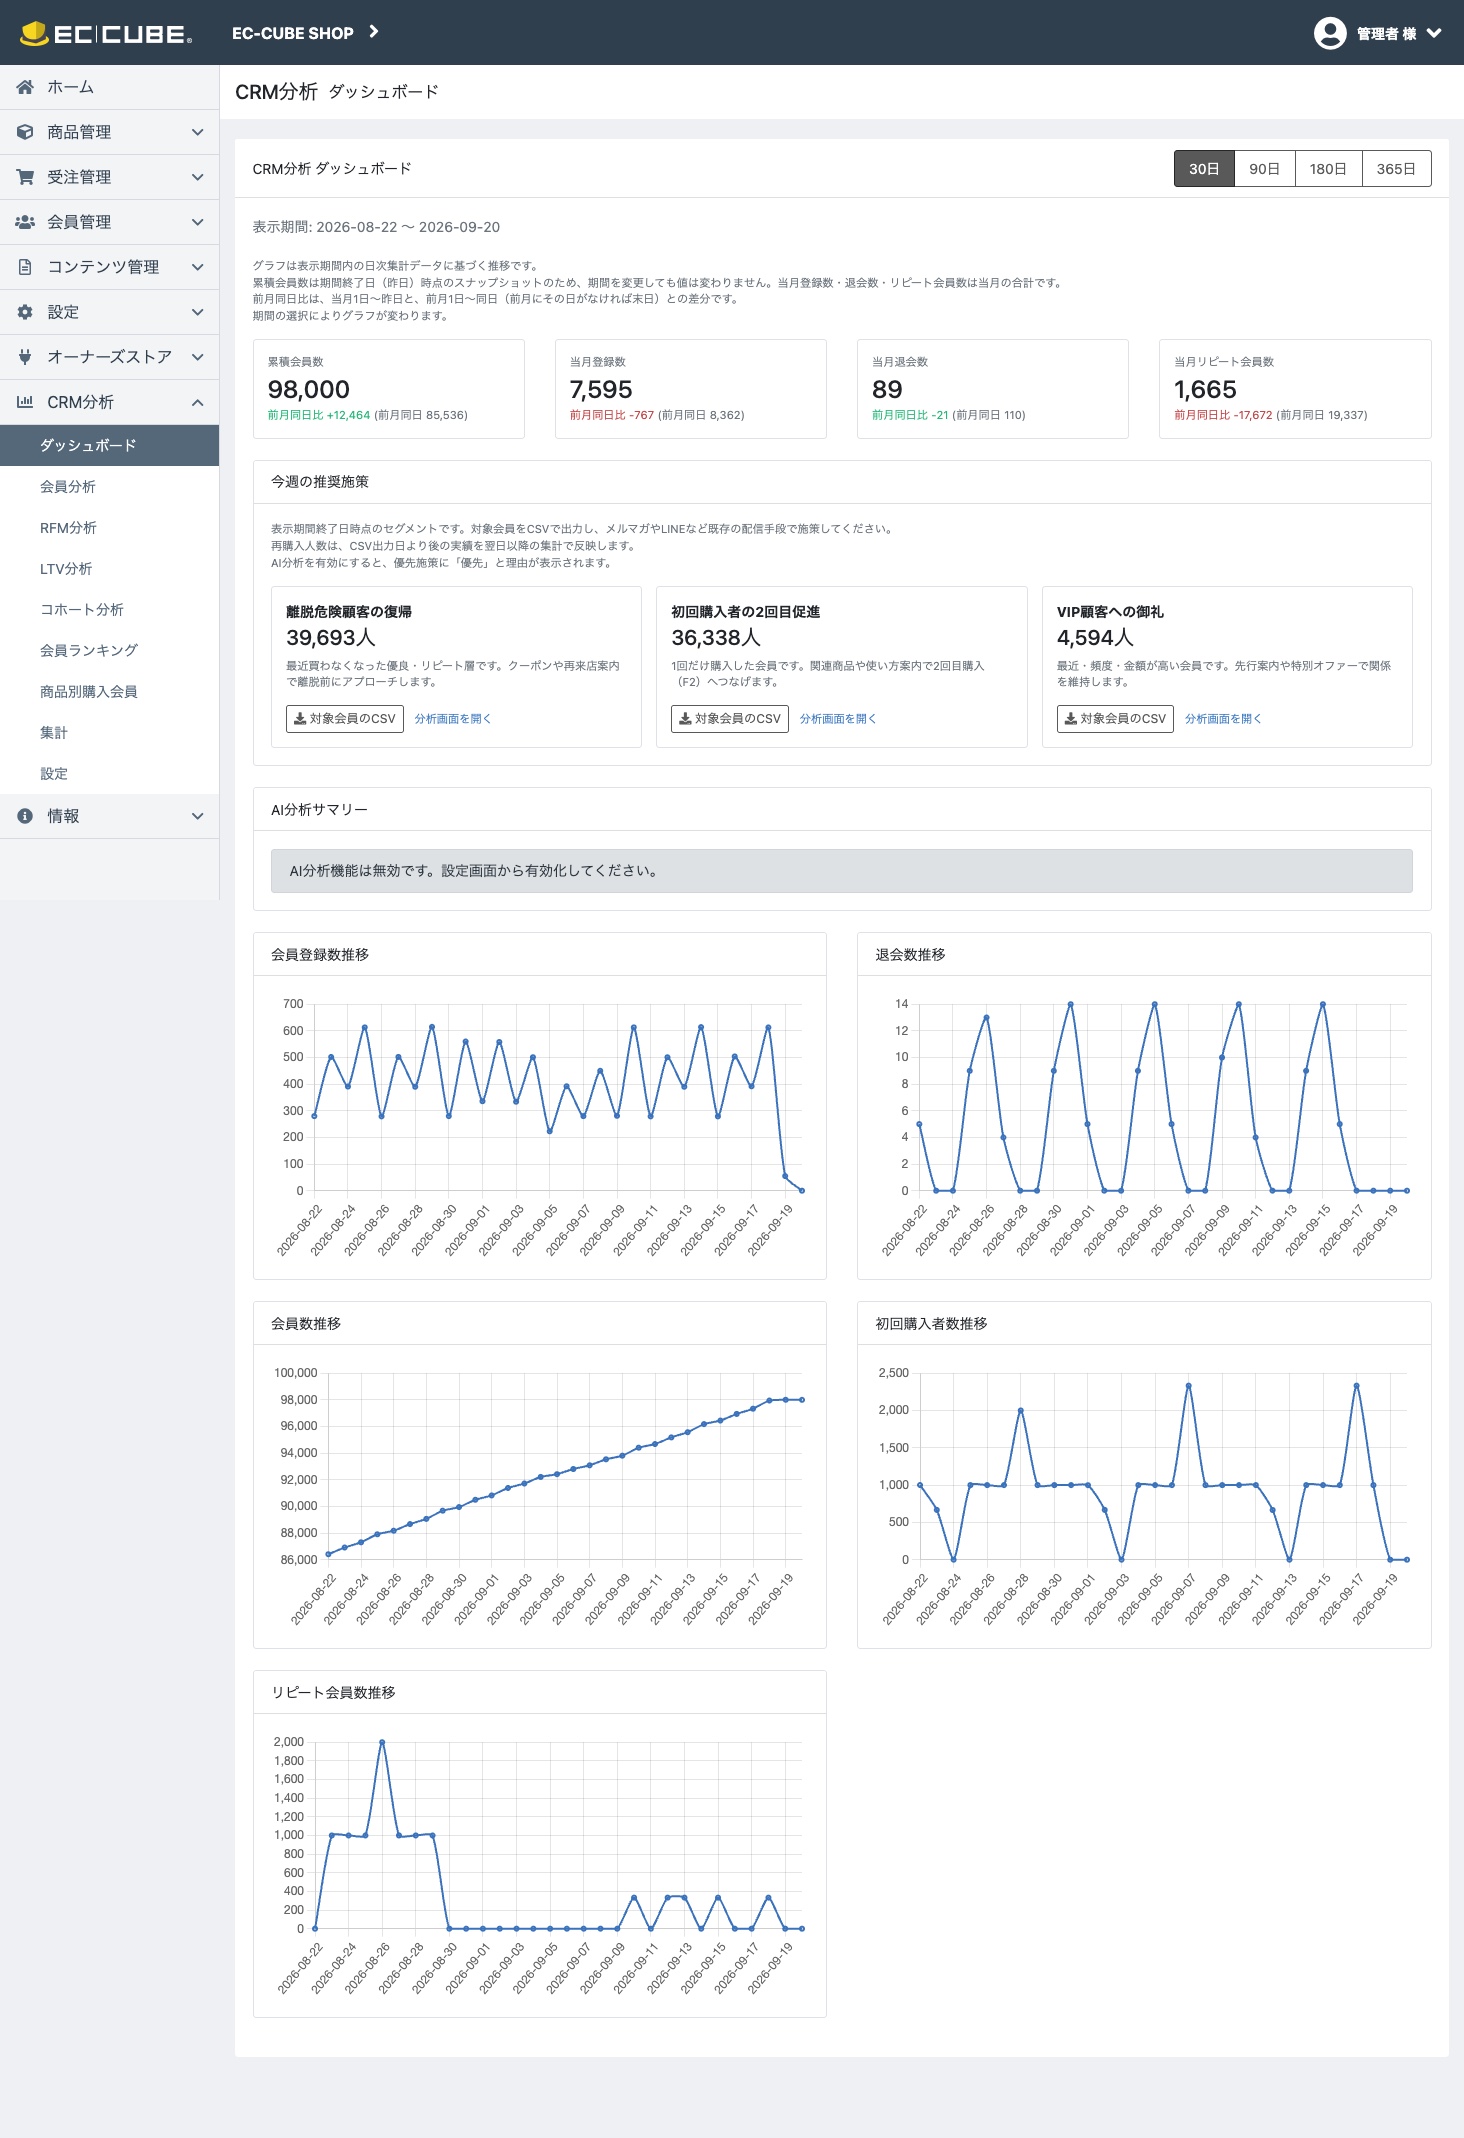Viewport: 1464px width, 2138px height.
Task: Open analysis screen for 初回購入者の2回目促進
Action: pos(838,719)
